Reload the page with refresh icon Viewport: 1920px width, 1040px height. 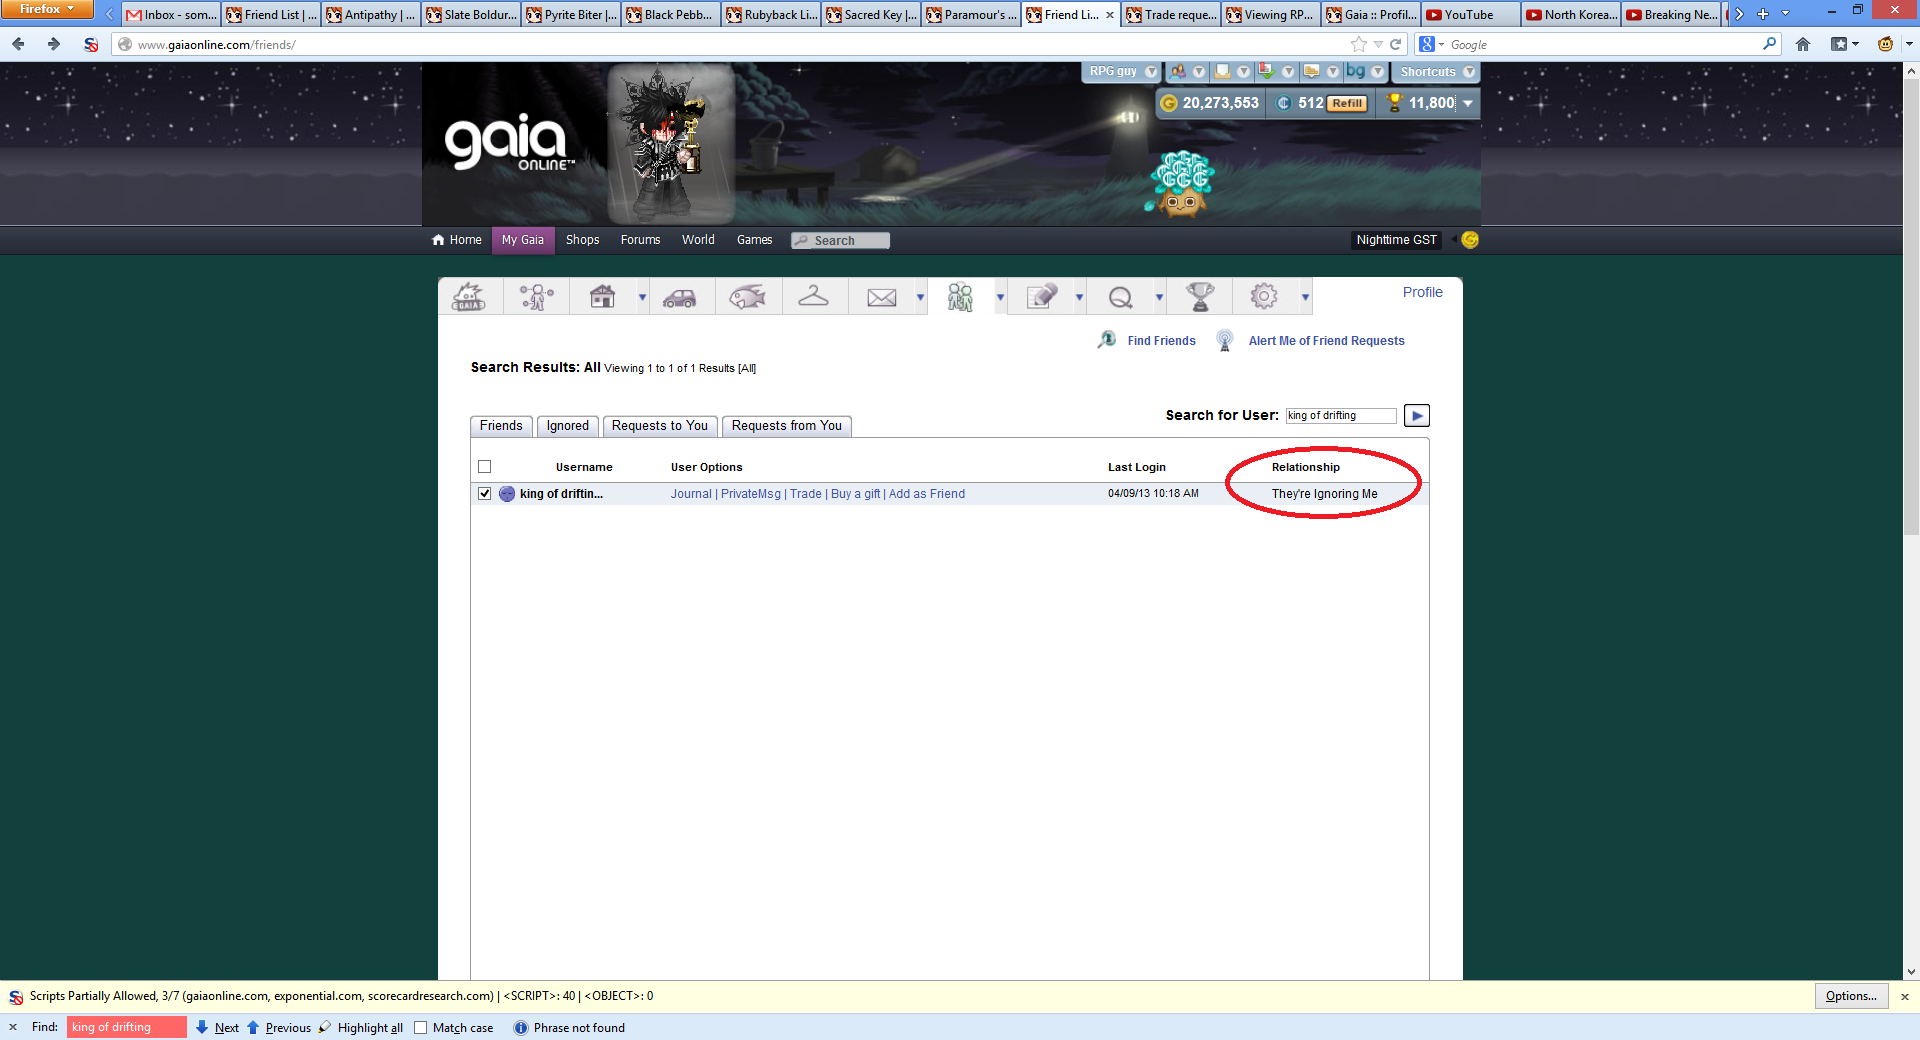click(1396, 44)
